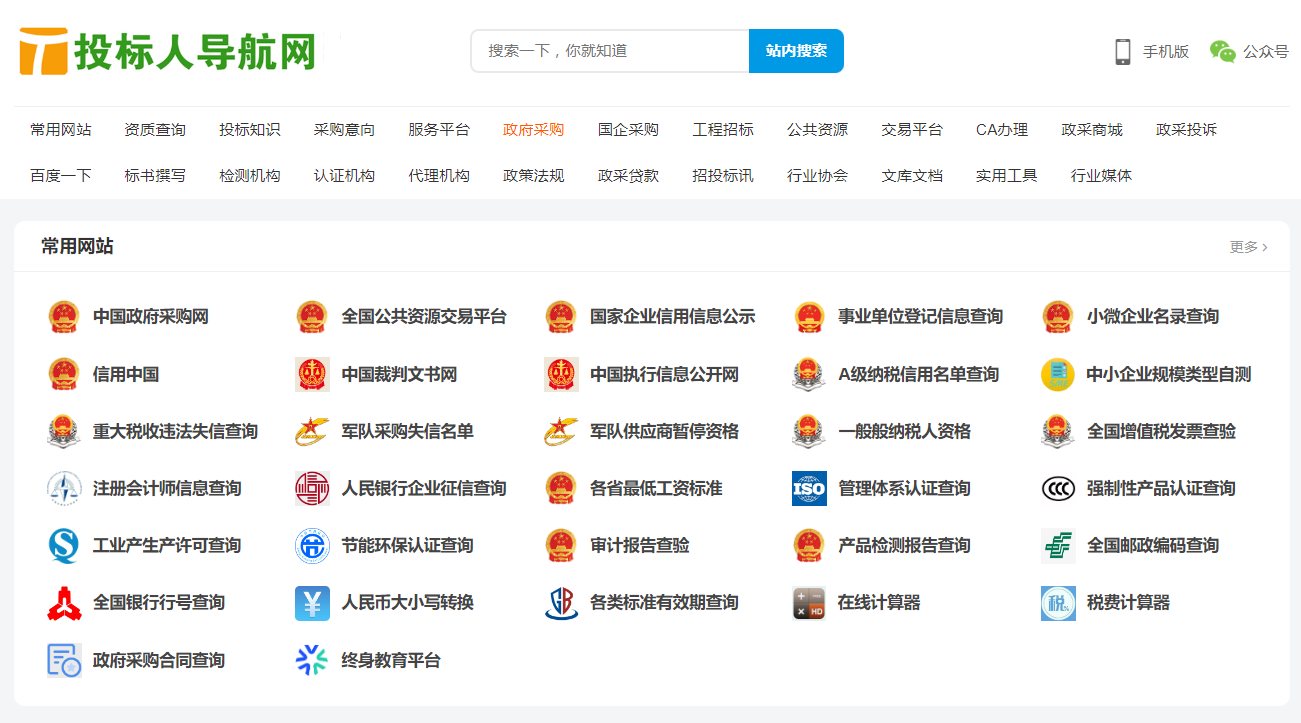
Task: Open the 交易平台 navigation tab
Action: click(912, 130)
